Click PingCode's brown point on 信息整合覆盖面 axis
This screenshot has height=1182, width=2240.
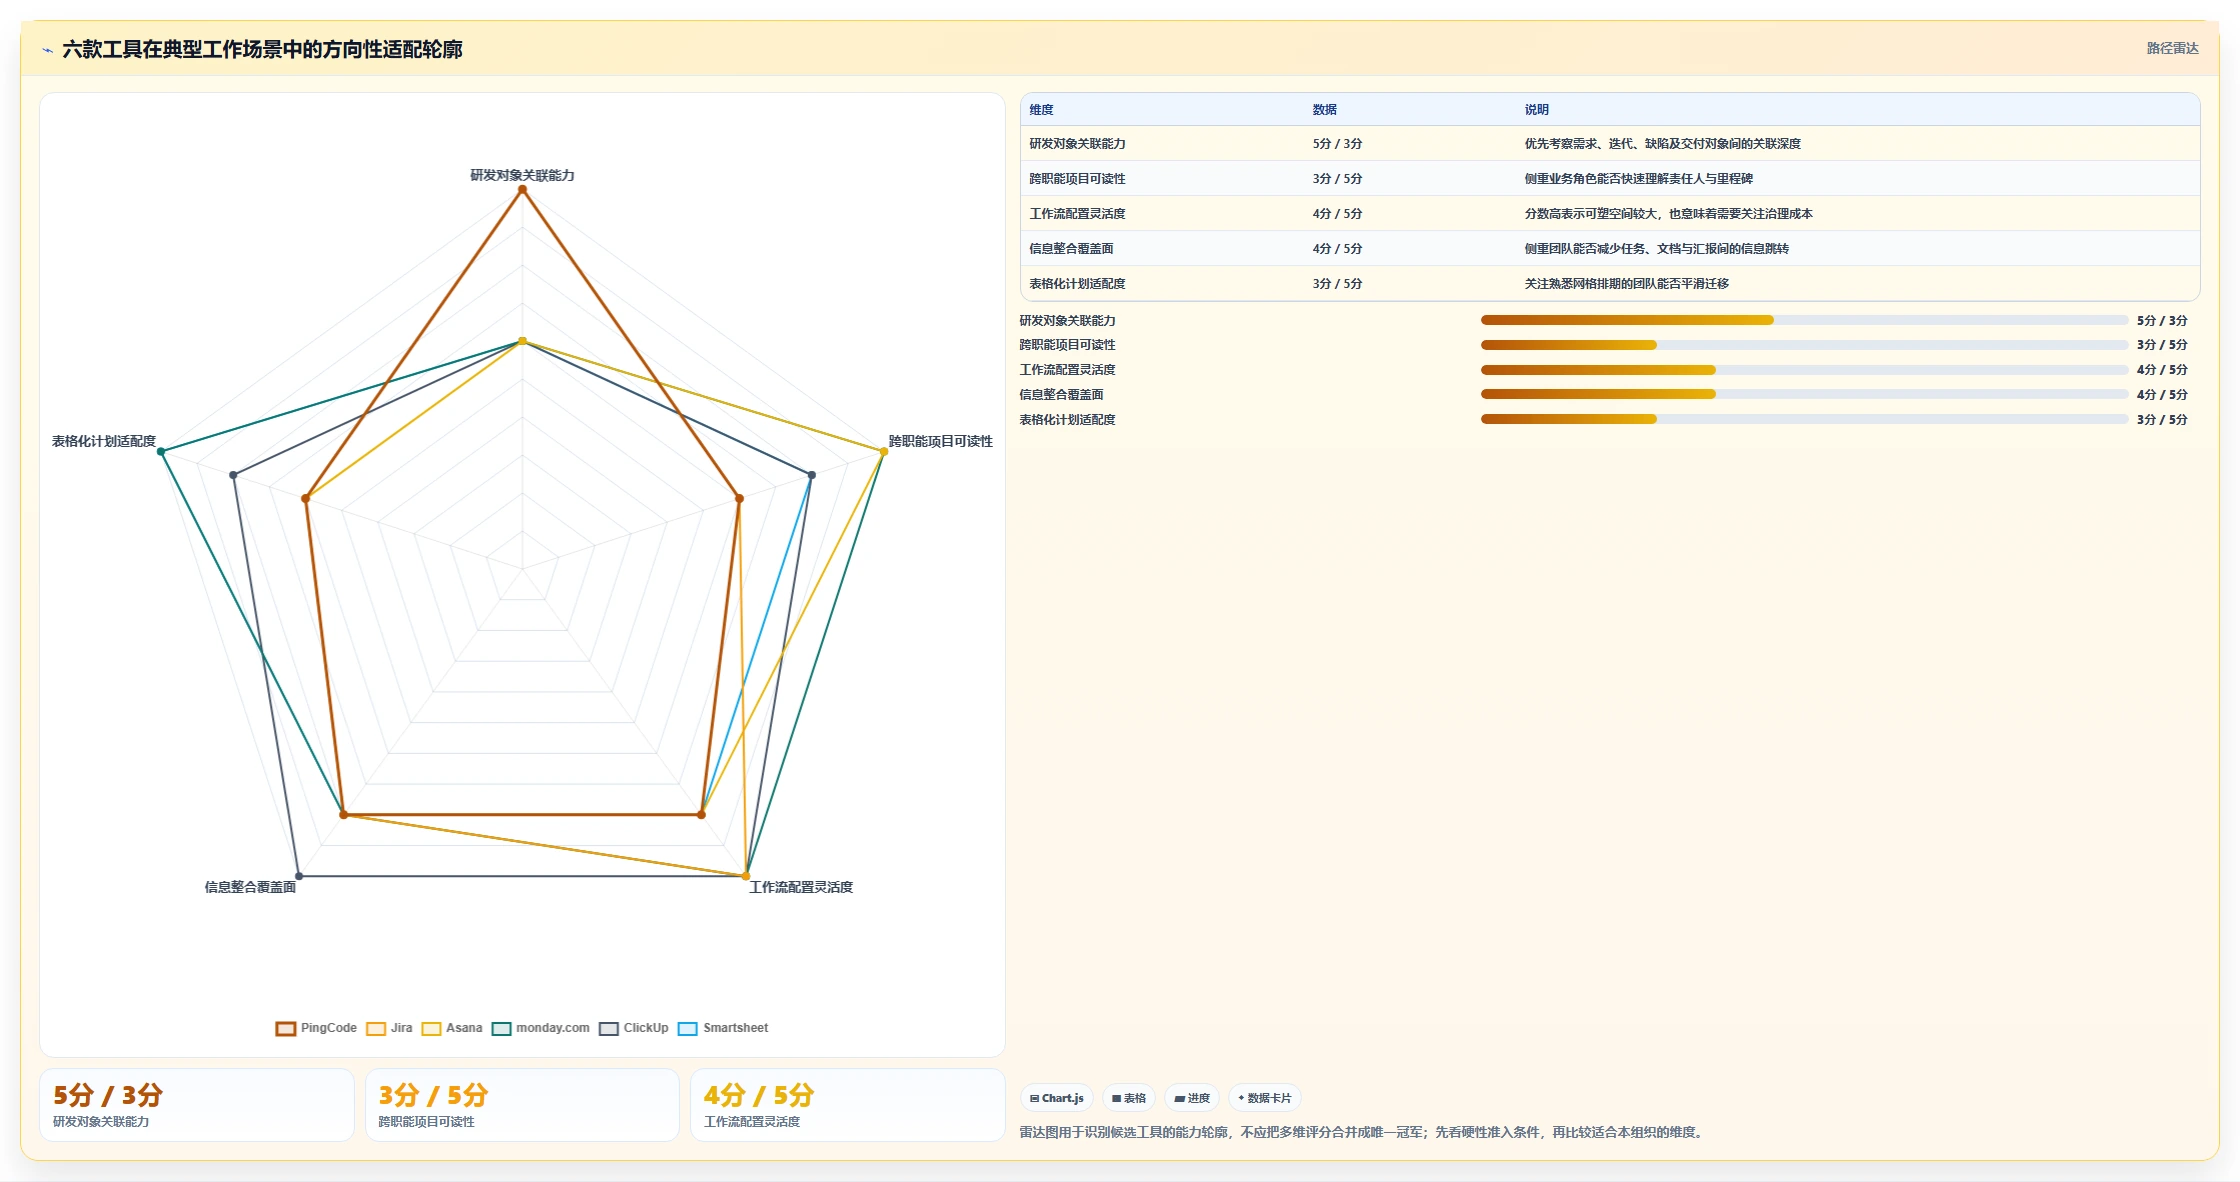[344, 815]
